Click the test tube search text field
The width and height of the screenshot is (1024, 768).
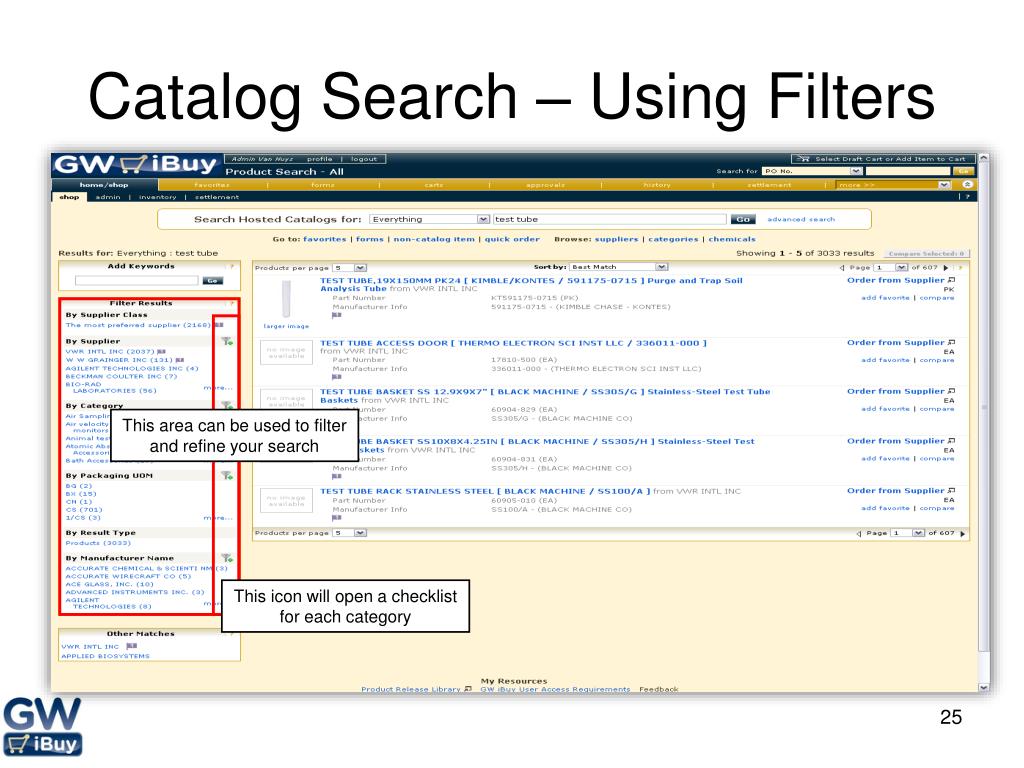click(609, 219)
